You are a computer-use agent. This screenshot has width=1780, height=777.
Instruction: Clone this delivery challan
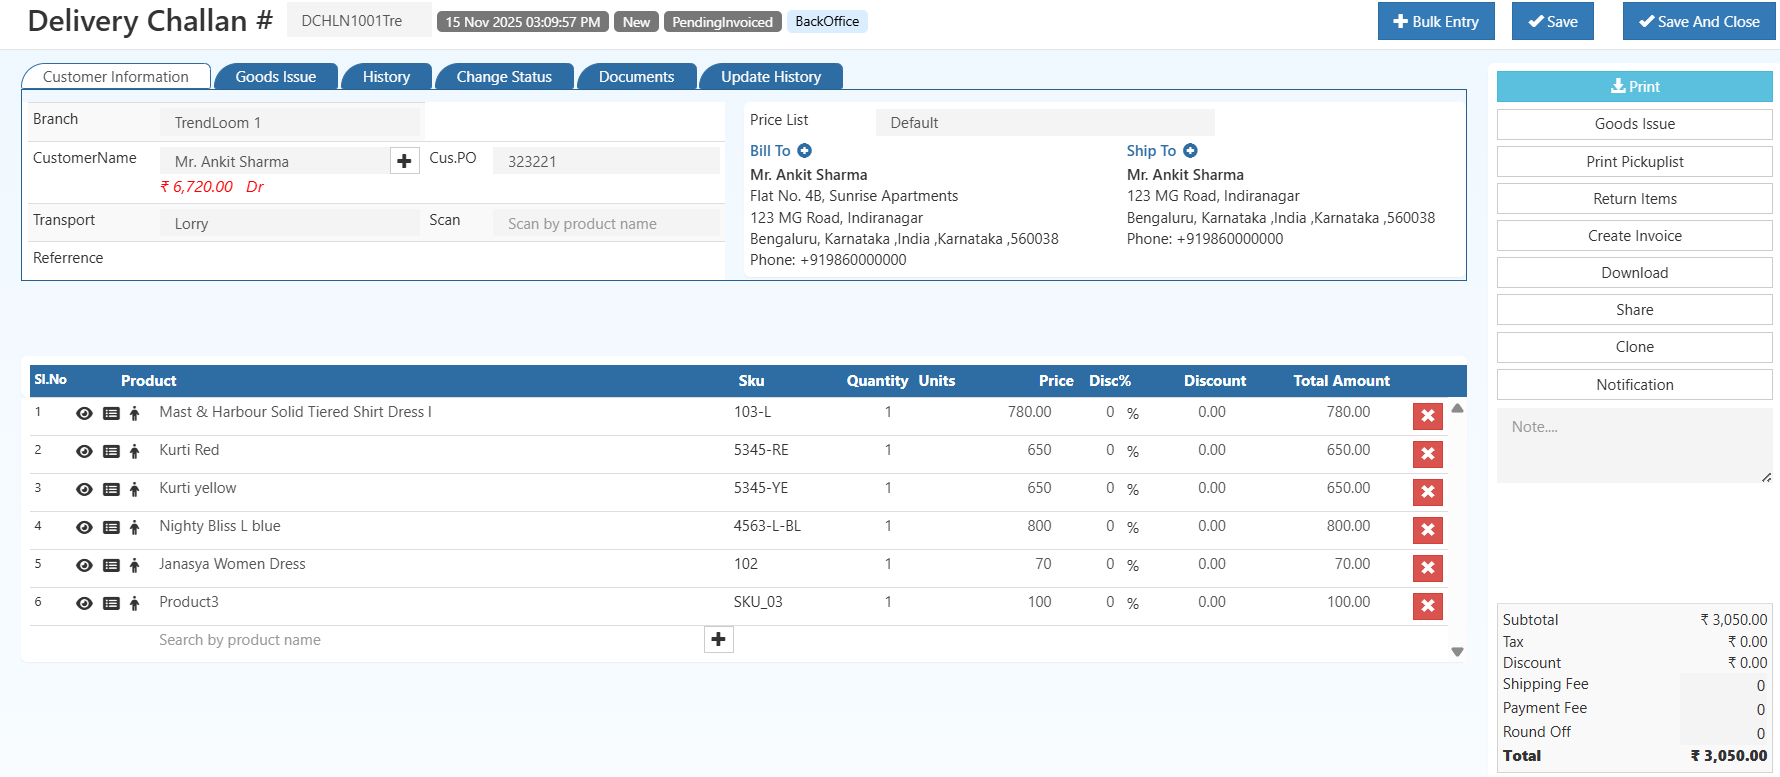tap(1634, 347)
